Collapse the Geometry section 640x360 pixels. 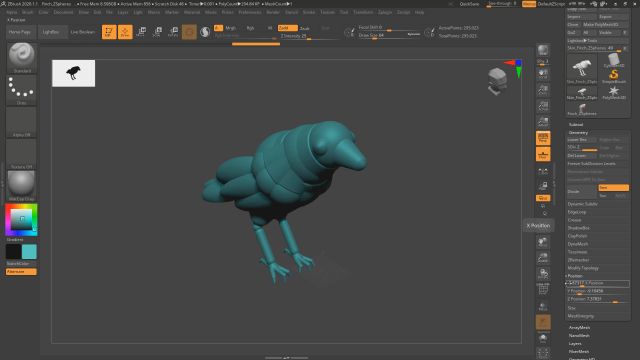click(578, 133)
